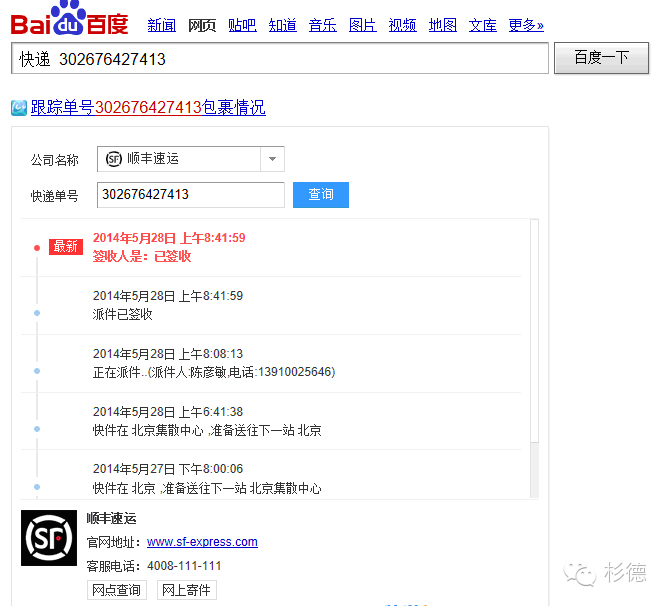Go to the 贴吧 tab
The width and height of the screenshot is (667, 606).
242,25
